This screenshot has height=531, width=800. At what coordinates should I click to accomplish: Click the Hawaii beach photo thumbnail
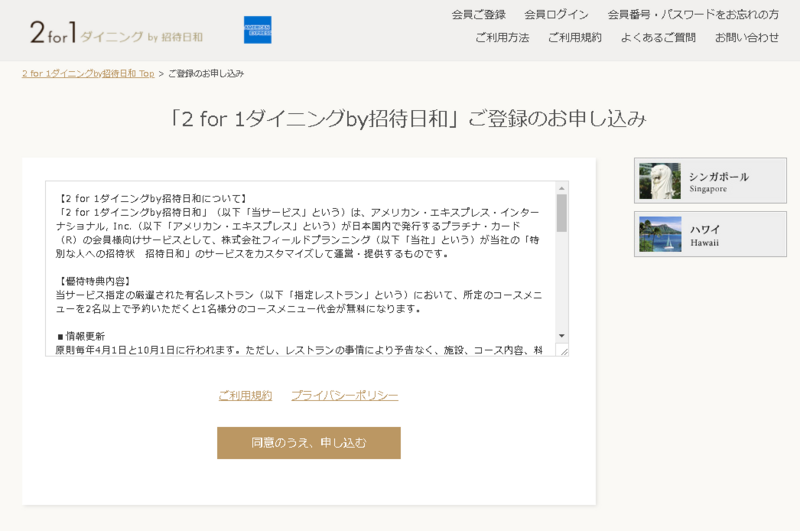660,234
